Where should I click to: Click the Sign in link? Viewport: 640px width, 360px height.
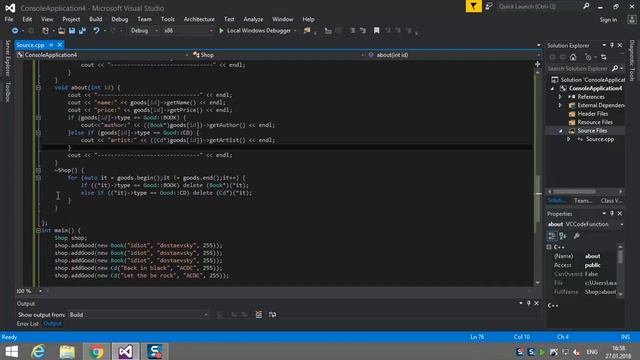click(x=608, y=20)
